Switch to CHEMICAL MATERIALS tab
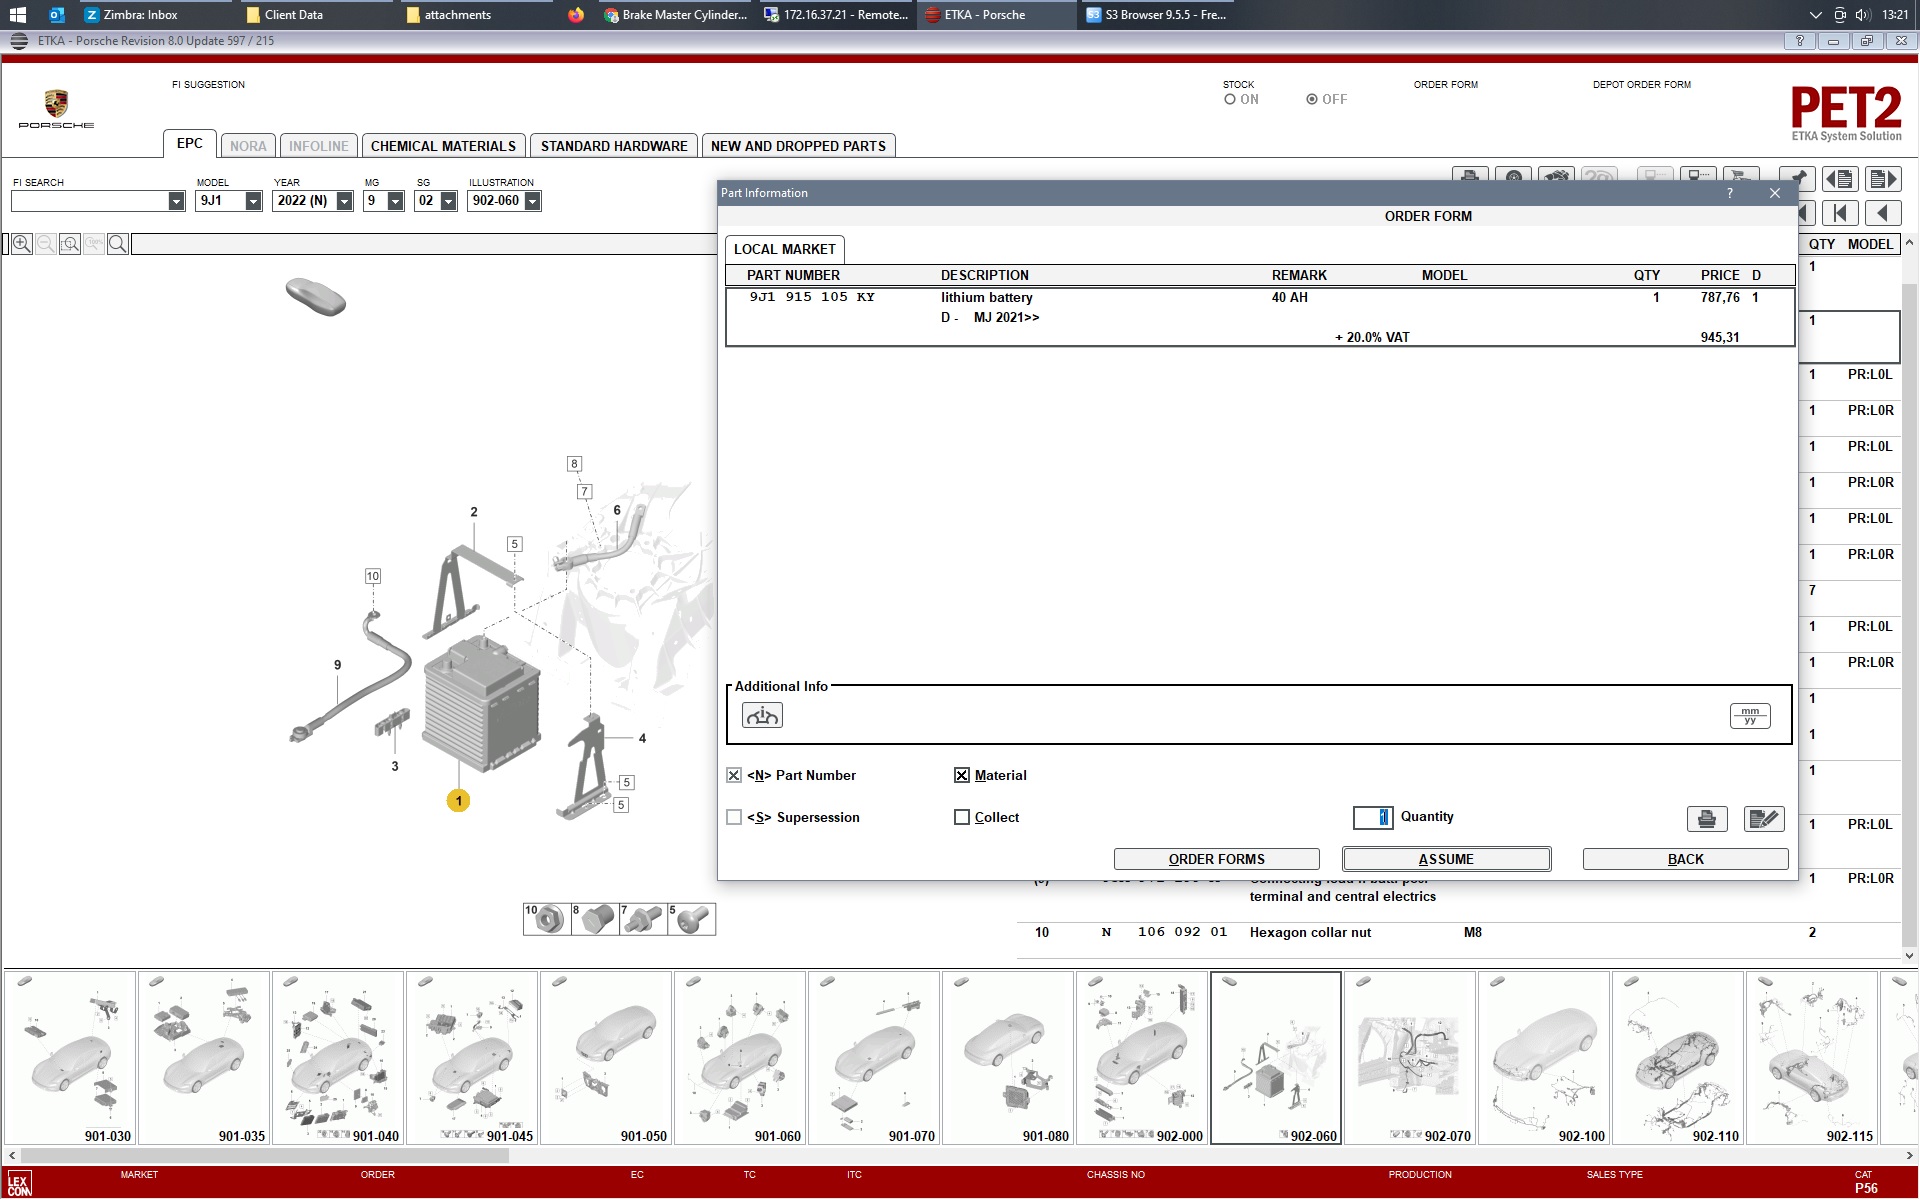 point(443,146)
